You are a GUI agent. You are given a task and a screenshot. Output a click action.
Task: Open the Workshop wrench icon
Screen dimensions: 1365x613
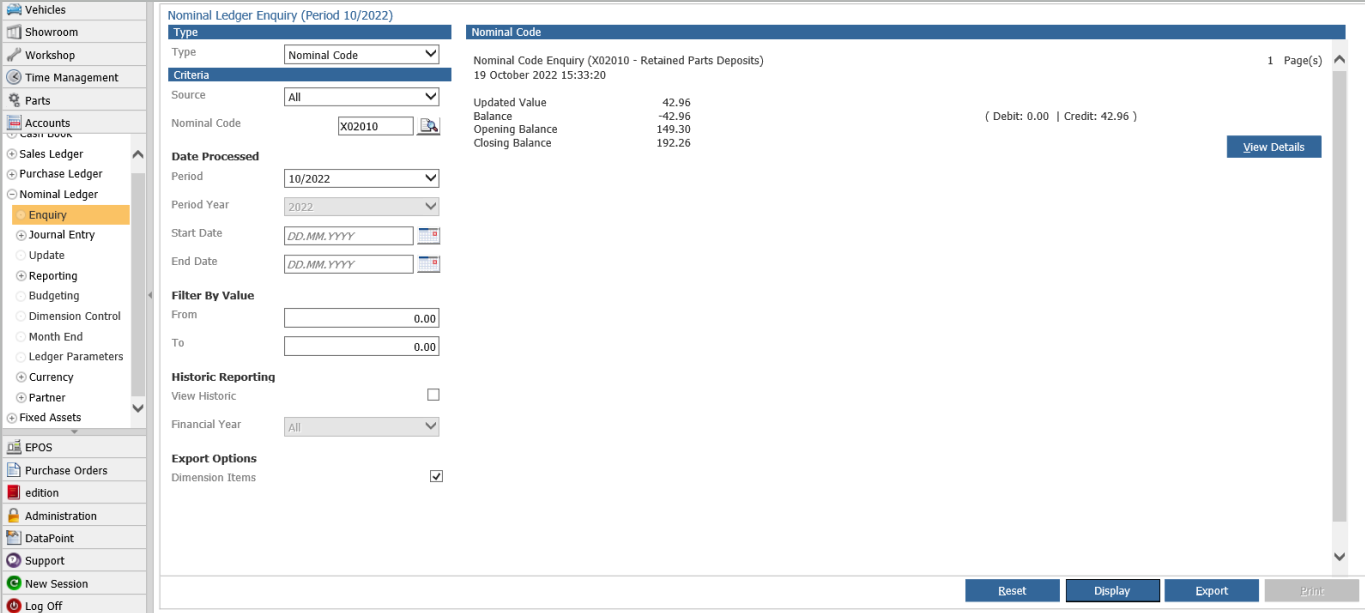[14, 55]
